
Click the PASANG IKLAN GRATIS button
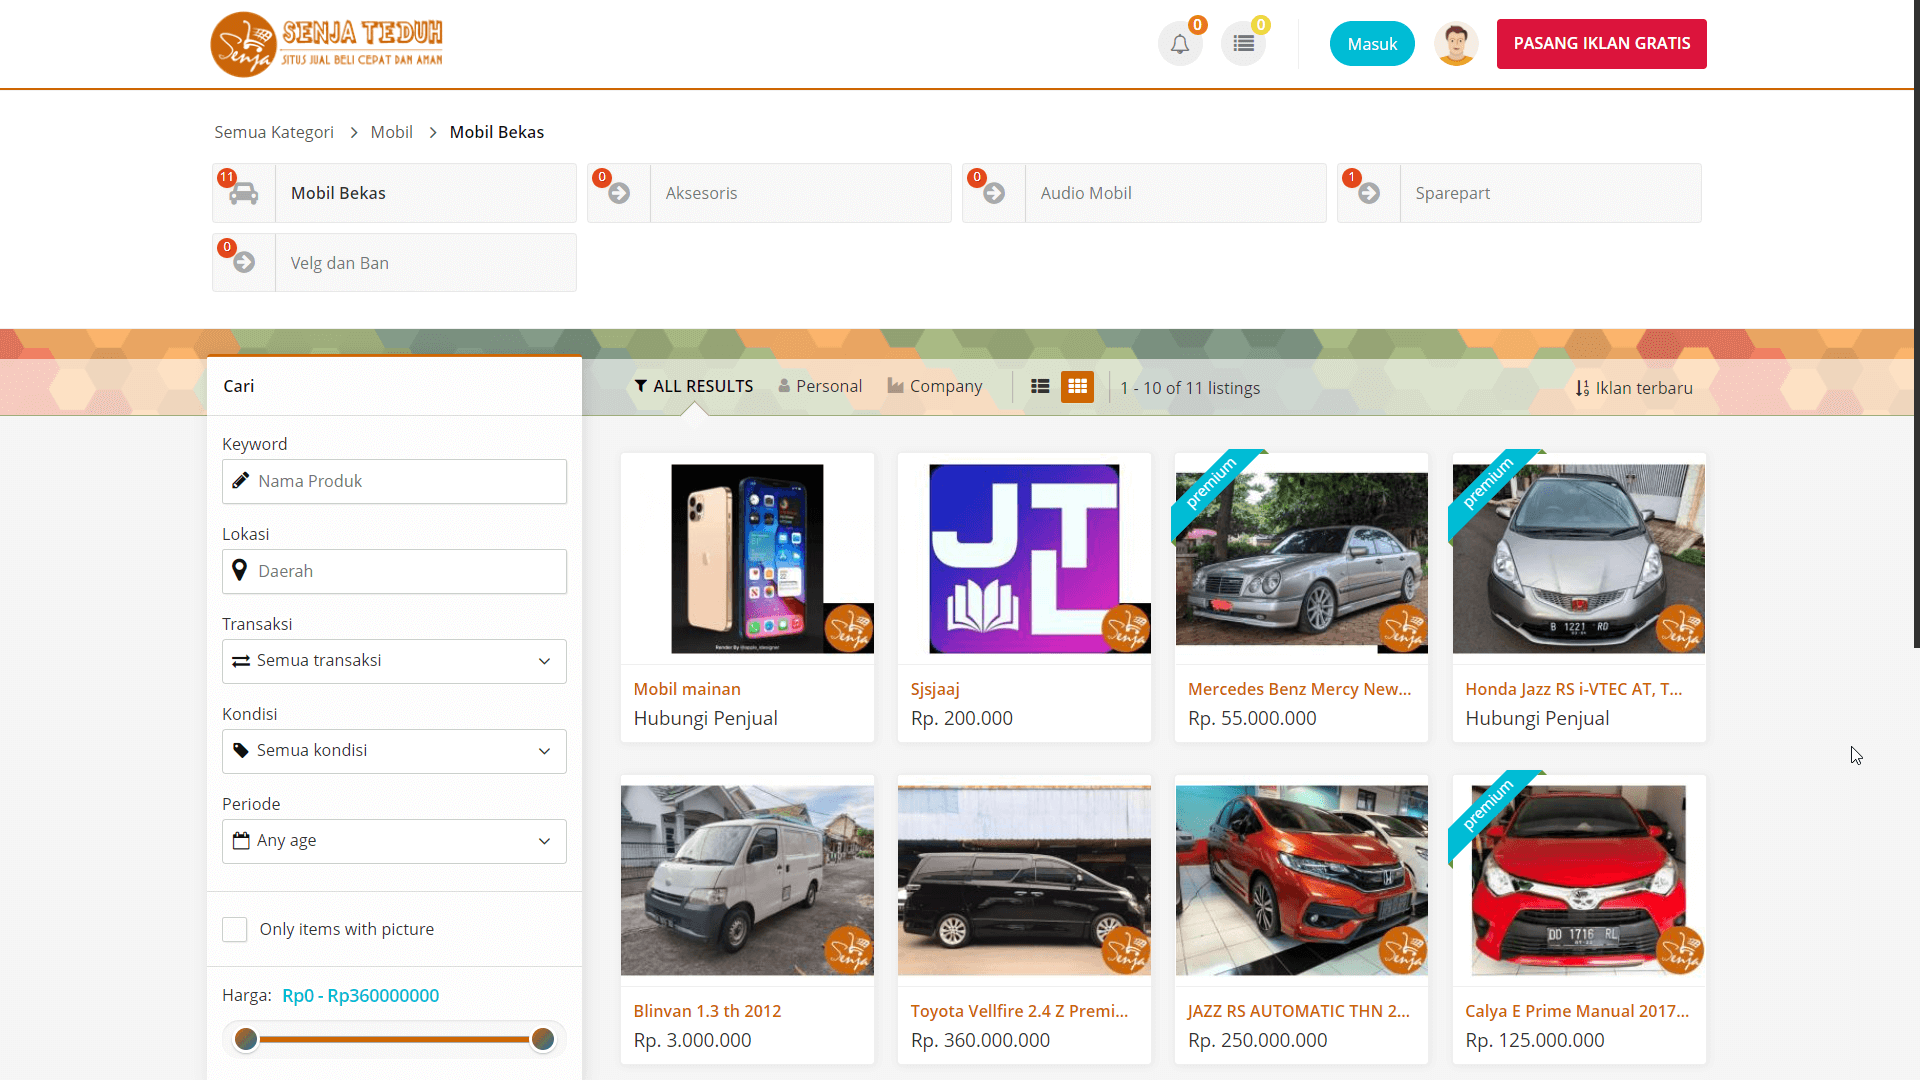(1601, 43)
